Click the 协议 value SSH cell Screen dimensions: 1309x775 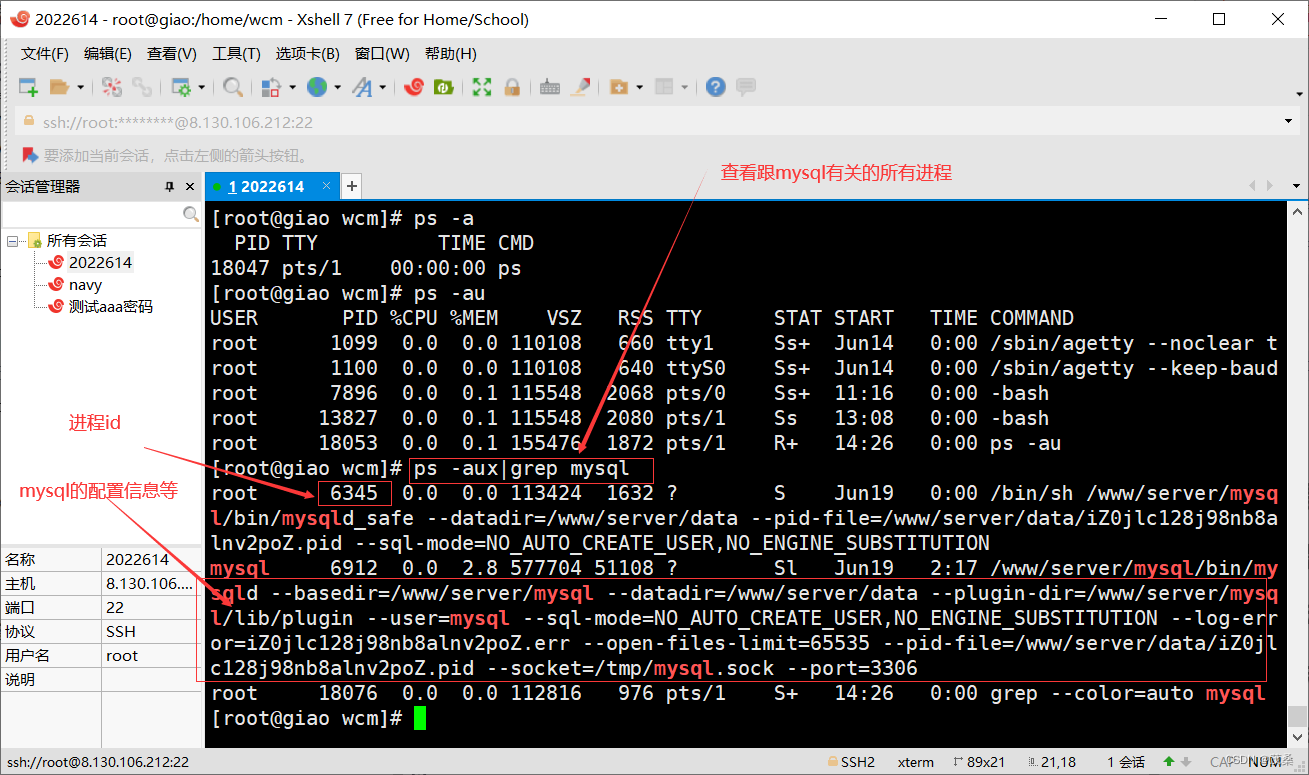(x=151, y=631)
